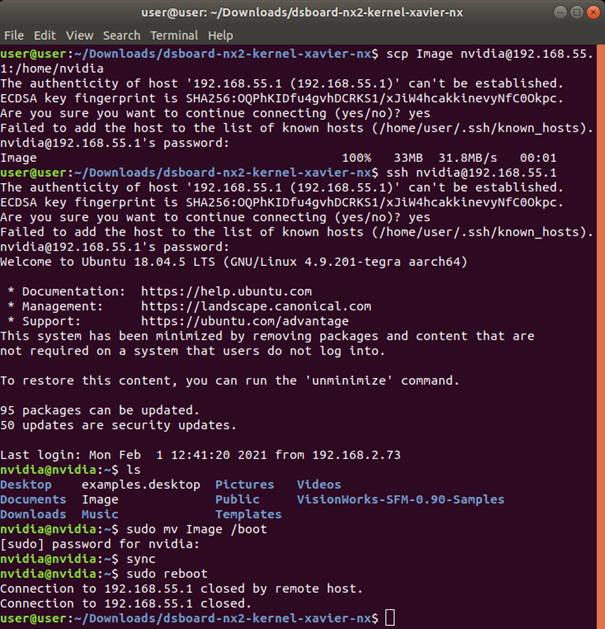Open the Help menu

point(220,35)
